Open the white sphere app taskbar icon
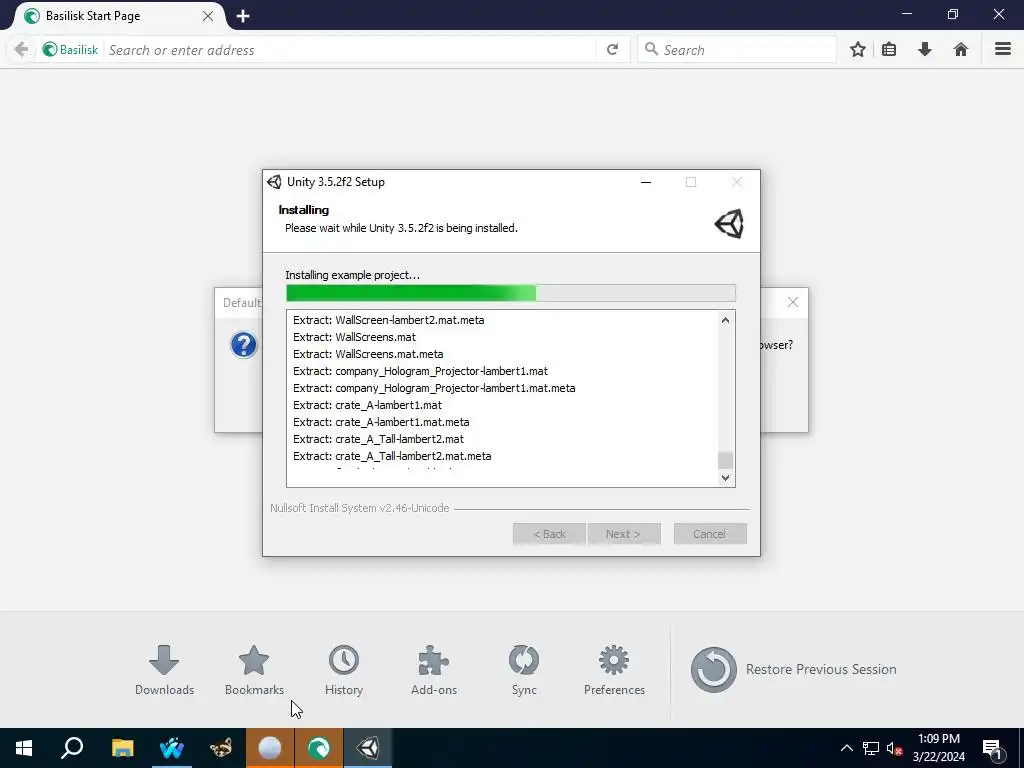This screenshot has height=768, width=1024. (270, 748)
